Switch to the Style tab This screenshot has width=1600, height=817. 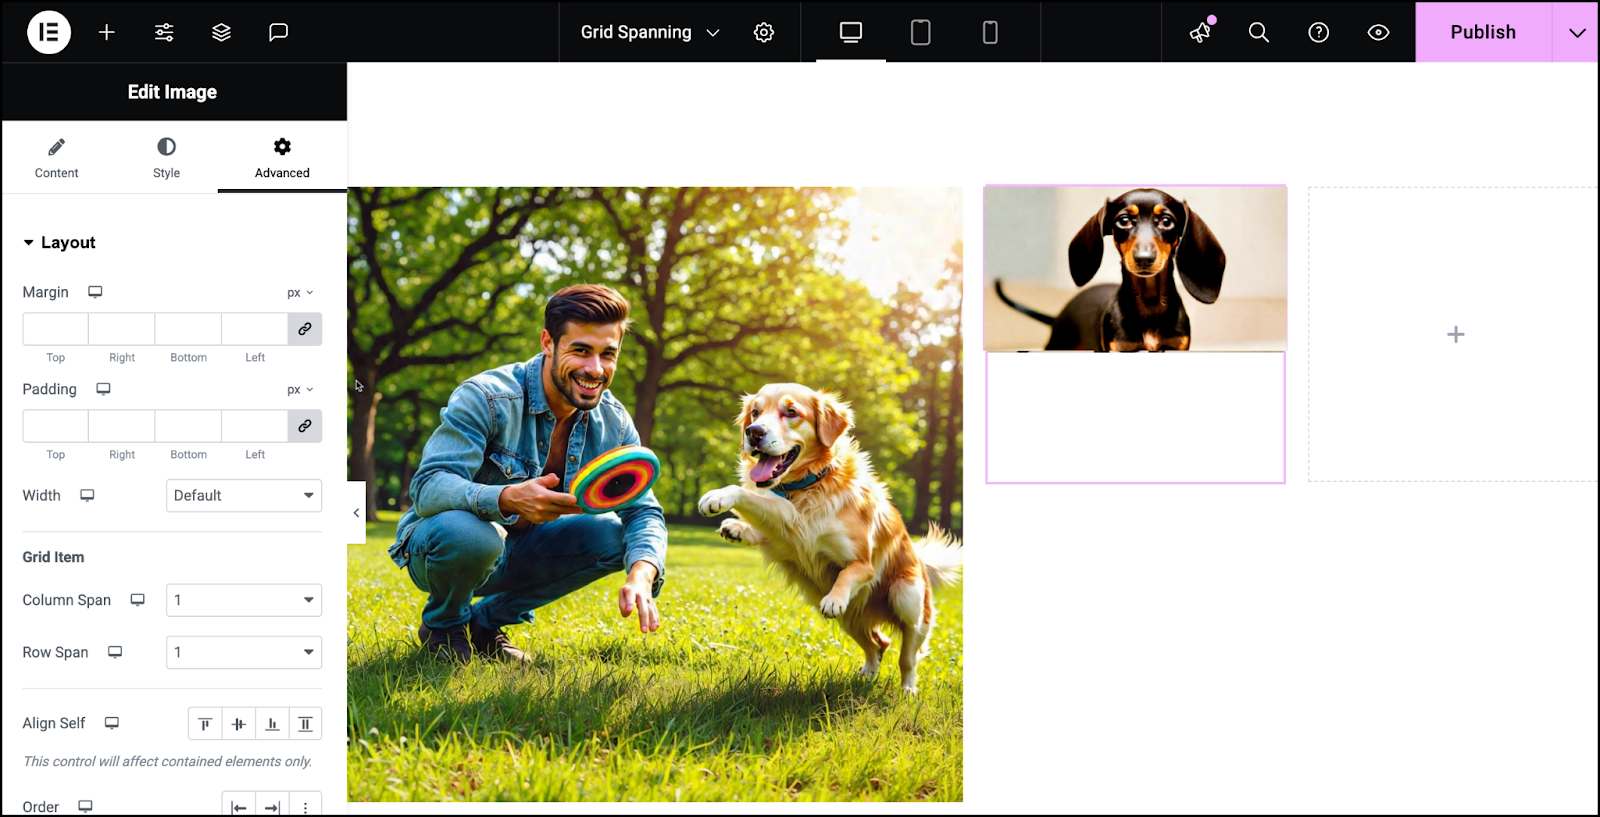(x=166, y=158)
